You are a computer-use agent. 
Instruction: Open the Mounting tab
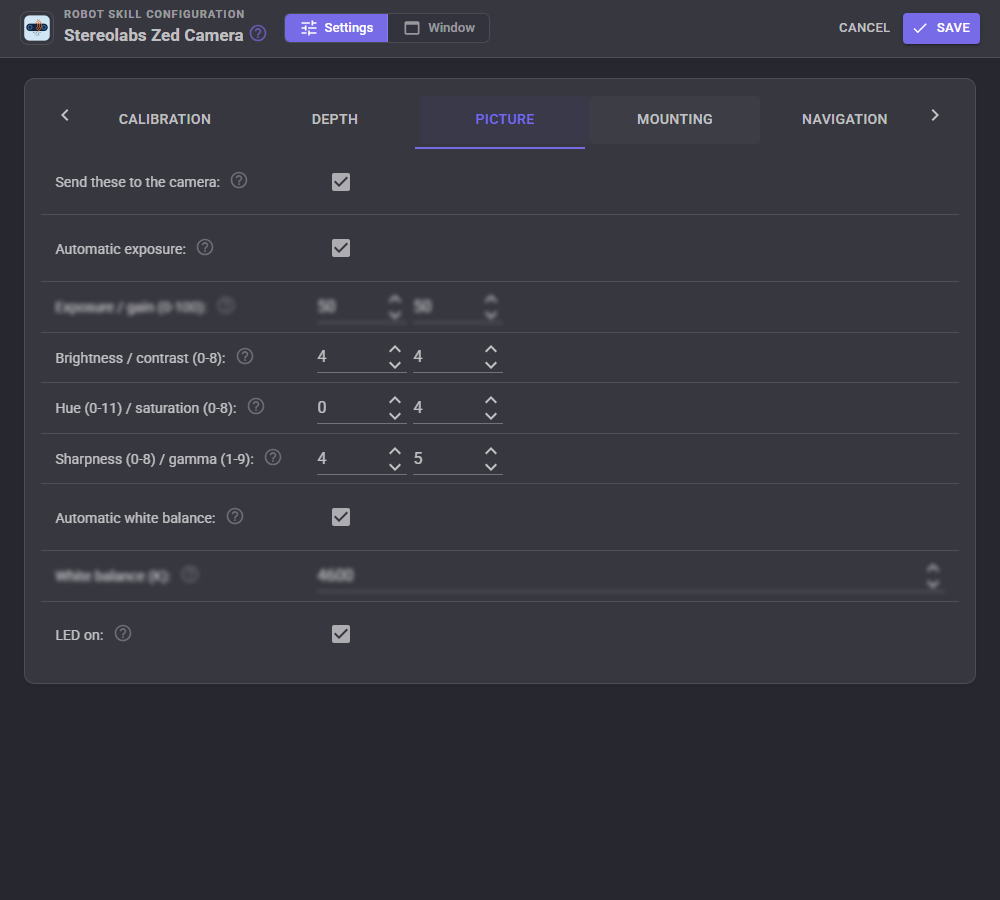point(675,119)
